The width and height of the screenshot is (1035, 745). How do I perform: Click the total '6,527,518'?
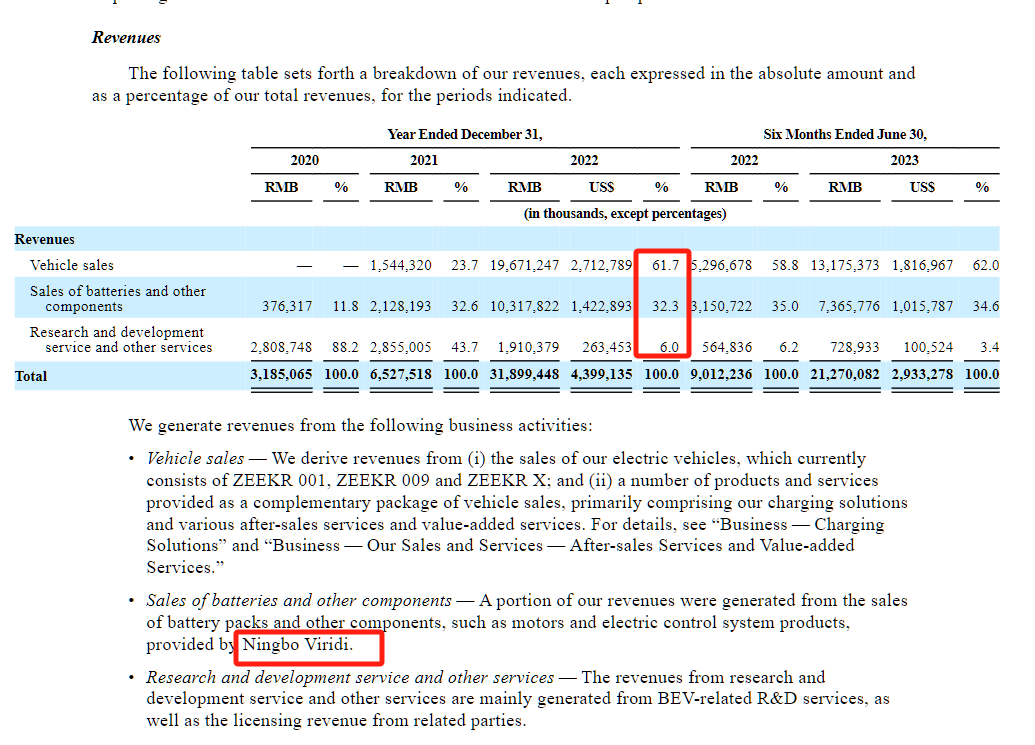pos(401,375)
